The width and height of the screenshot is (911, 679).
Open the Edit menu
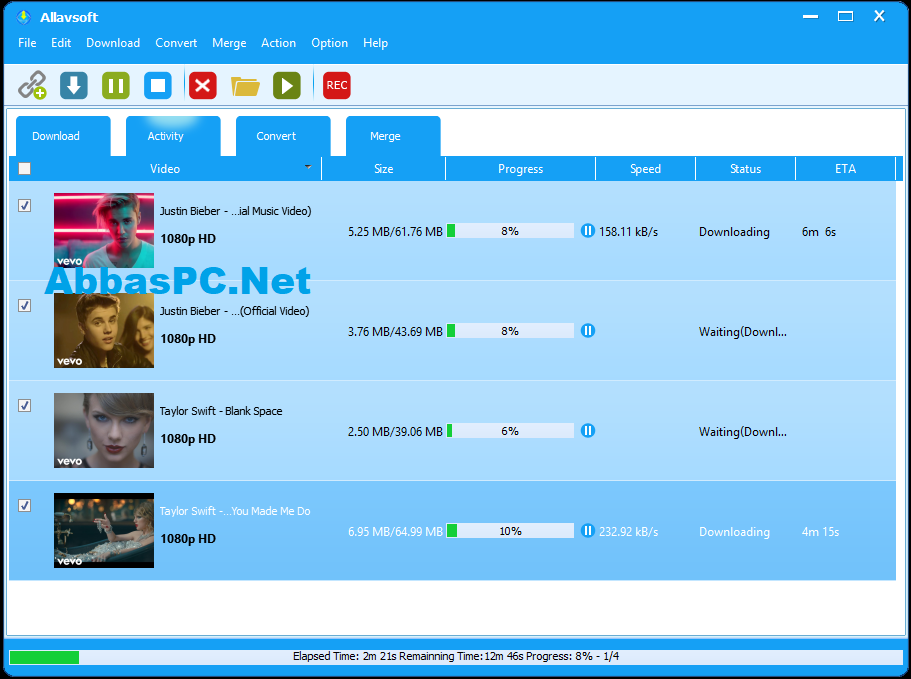61,43
